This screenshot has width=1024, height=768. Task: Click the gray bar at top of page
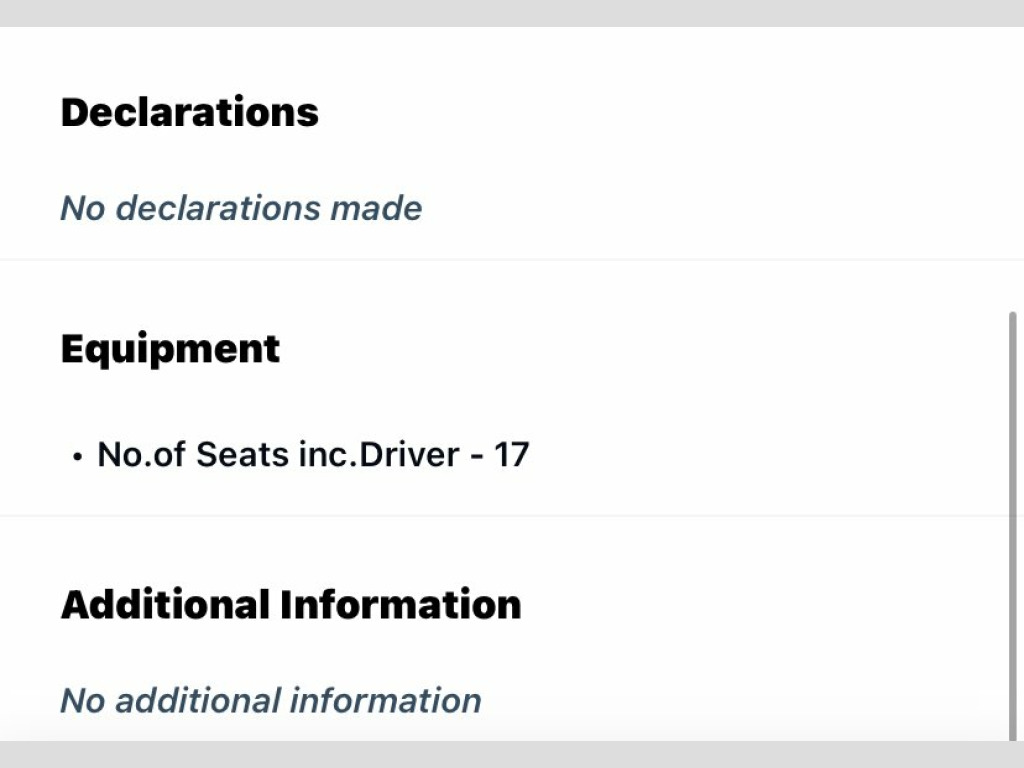click(x=512, y=13)
